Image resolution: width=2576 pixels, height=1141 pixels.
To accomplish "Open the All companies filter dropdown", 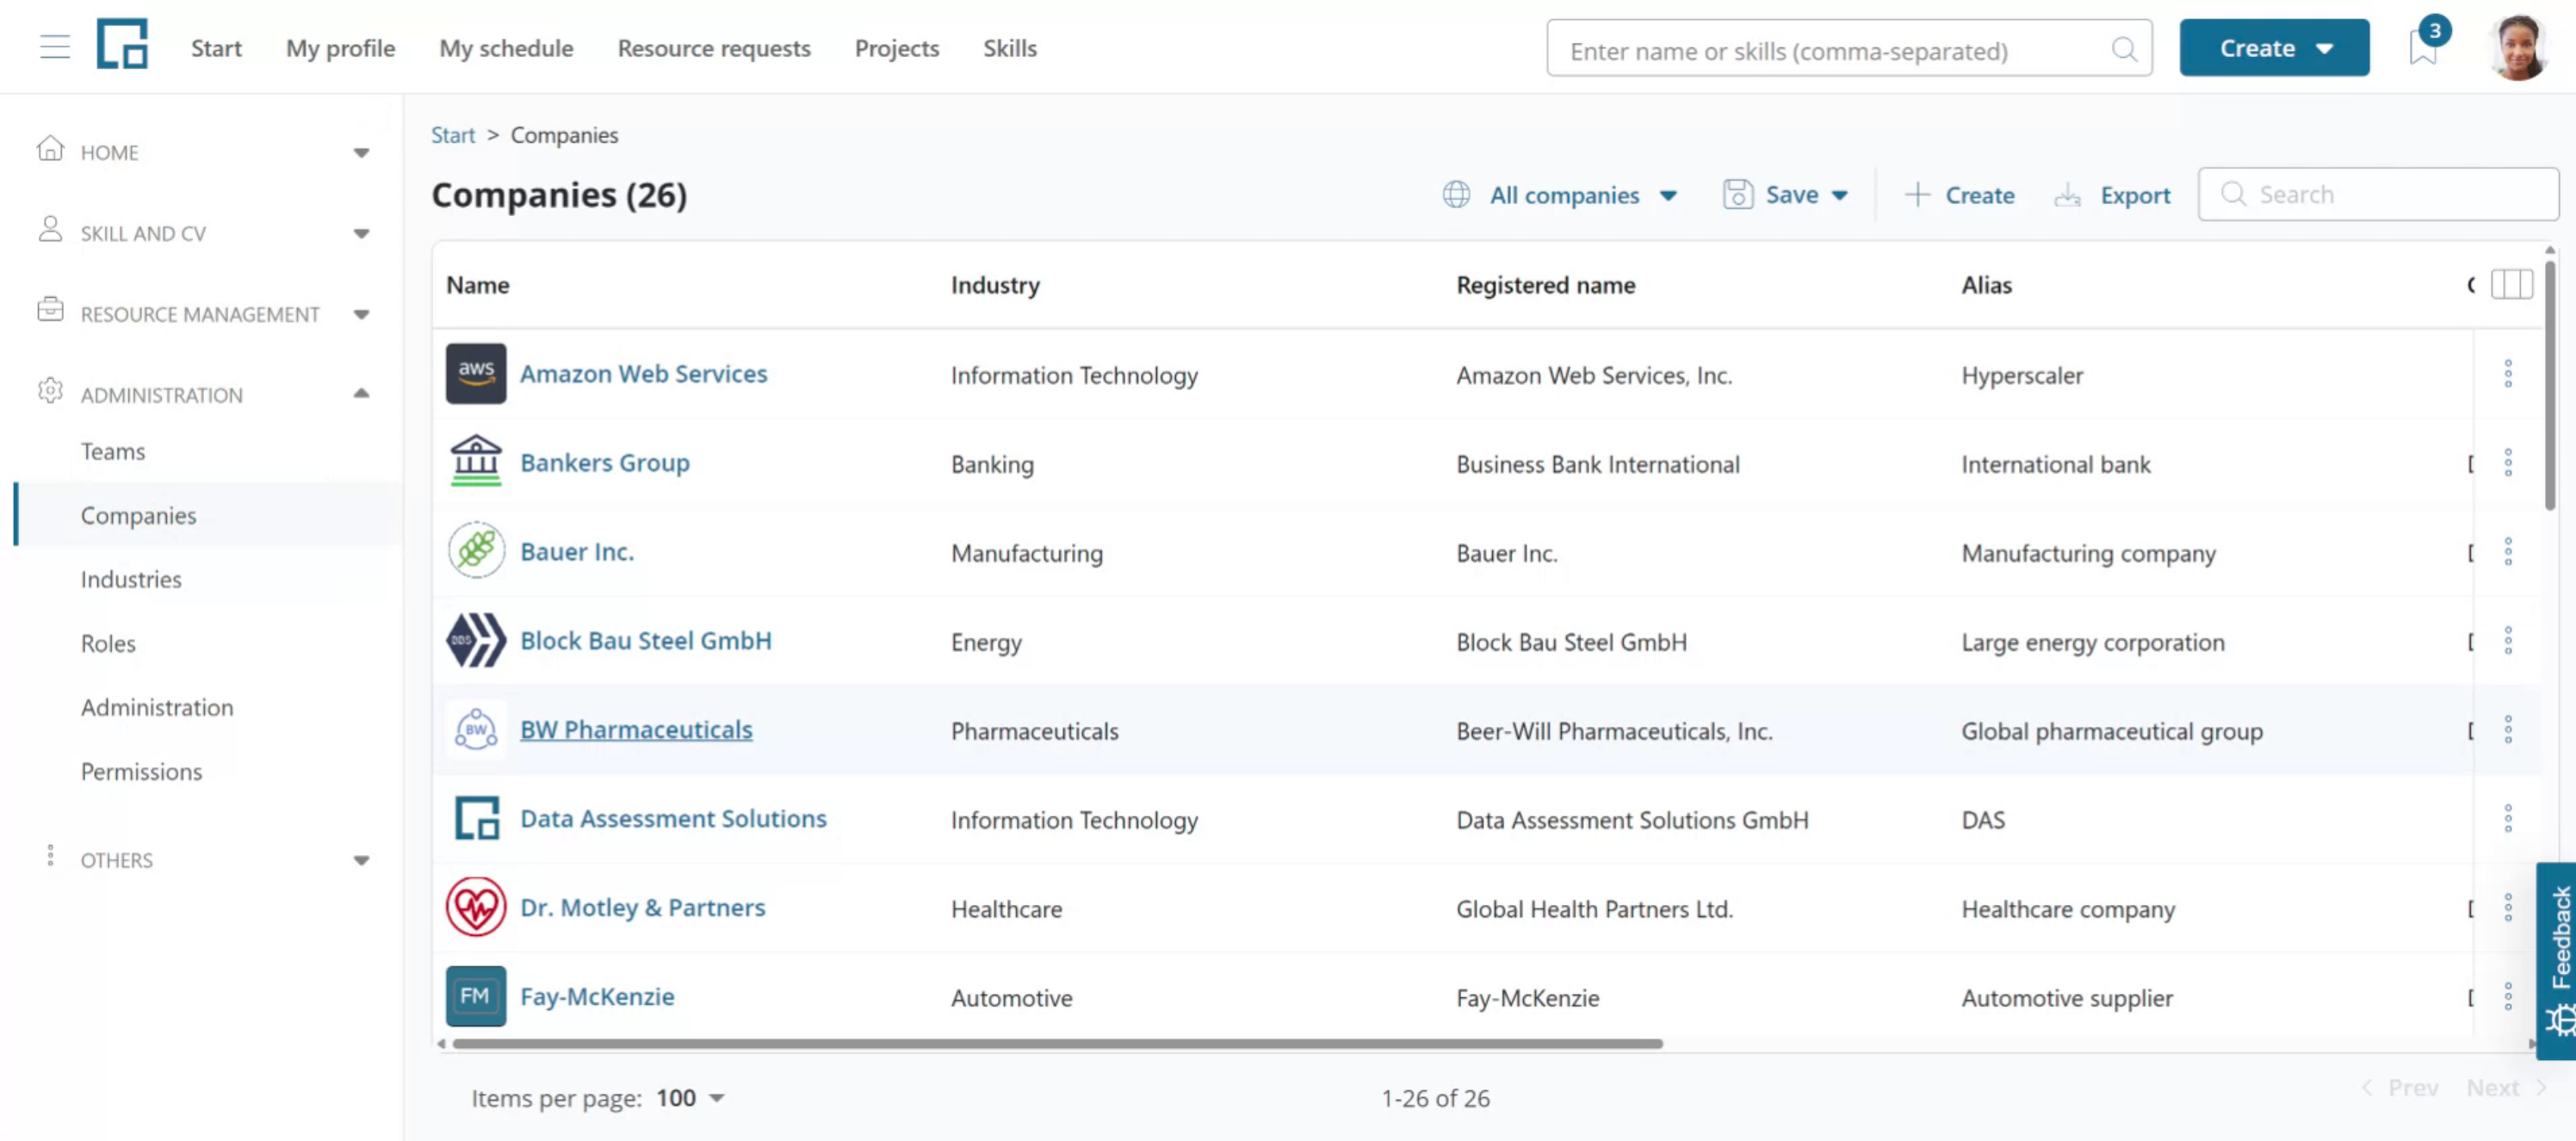I will tap(1561, 194).
